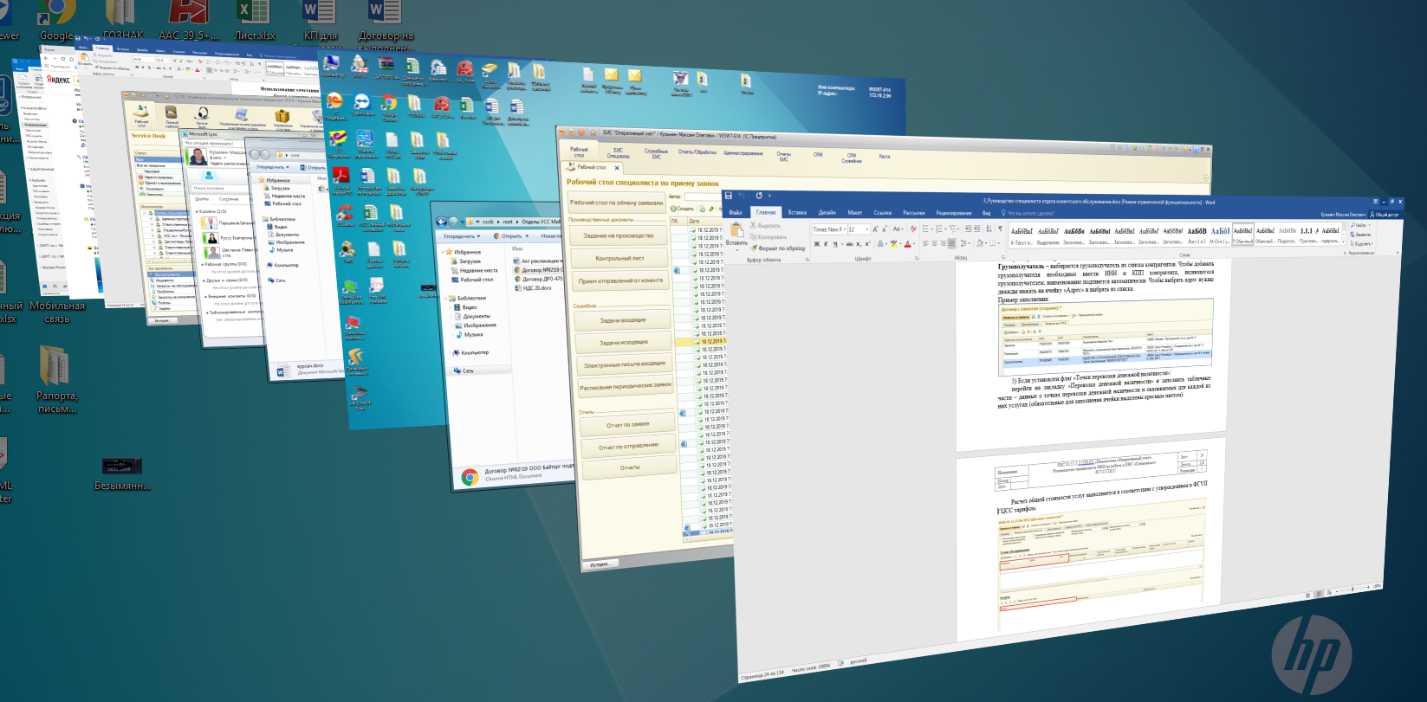
Task: Switch to the Вставка ribbon tab
Action: (x=798, y=212)
